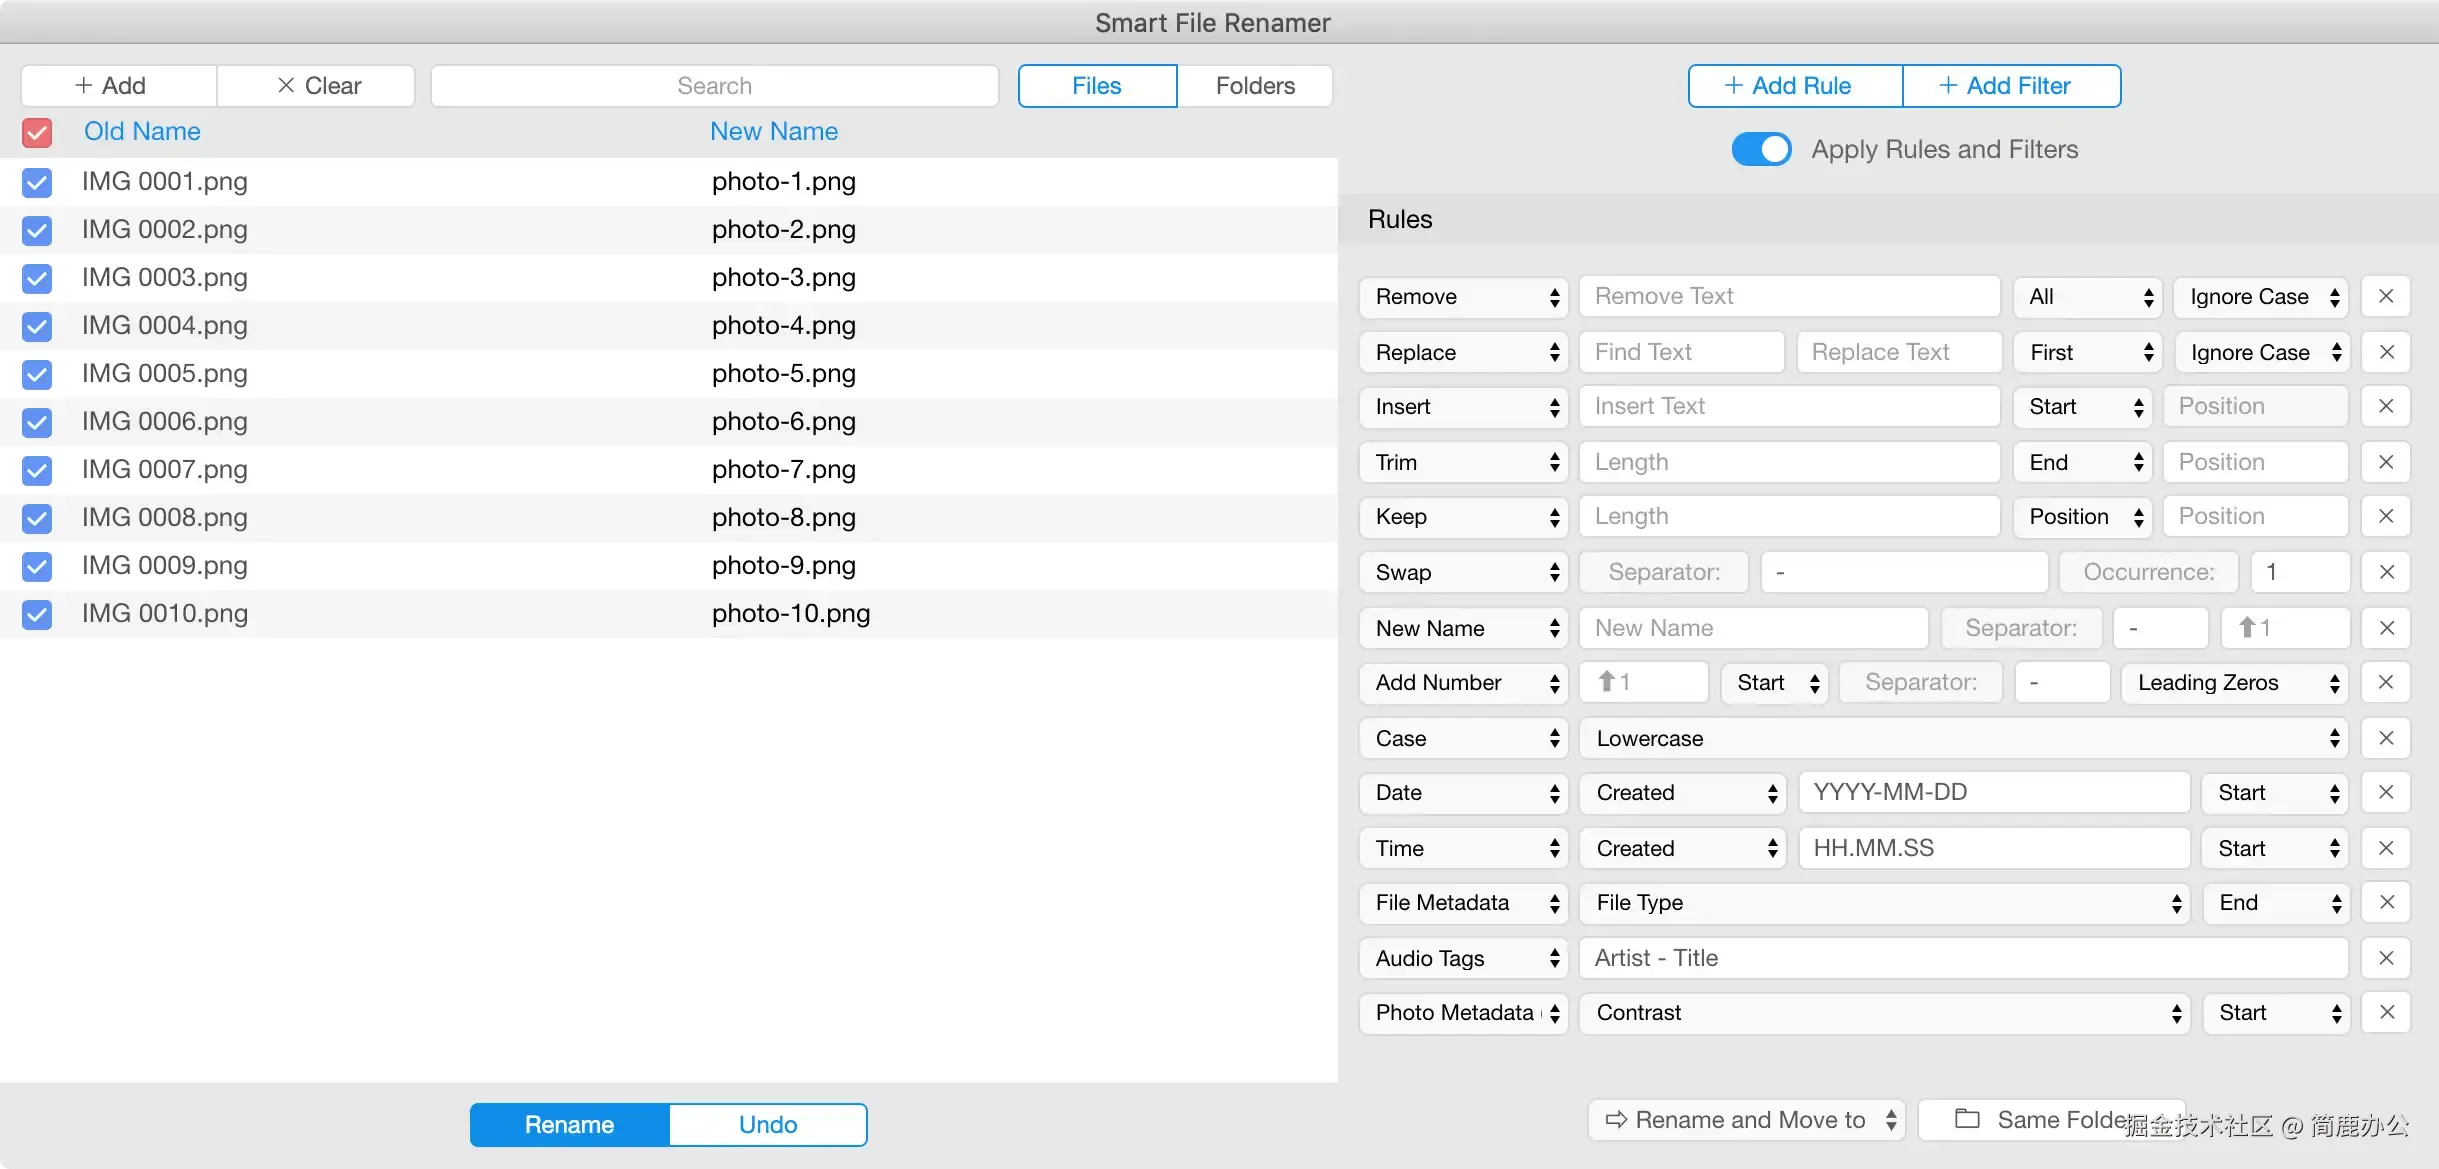This screenshot has width=2439, height=1169.
Task: Open Position dropdown in Keep rule
Action: click(x=2082, y=517)
